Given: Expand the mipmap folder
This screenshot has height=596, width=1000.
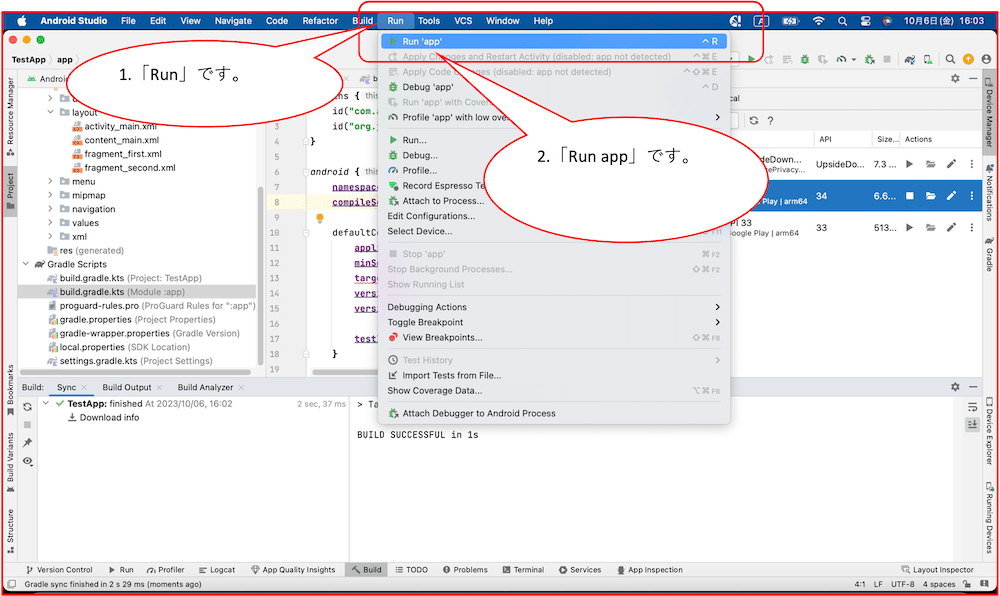Looking at the screenshot, I should tap(50, 195).
